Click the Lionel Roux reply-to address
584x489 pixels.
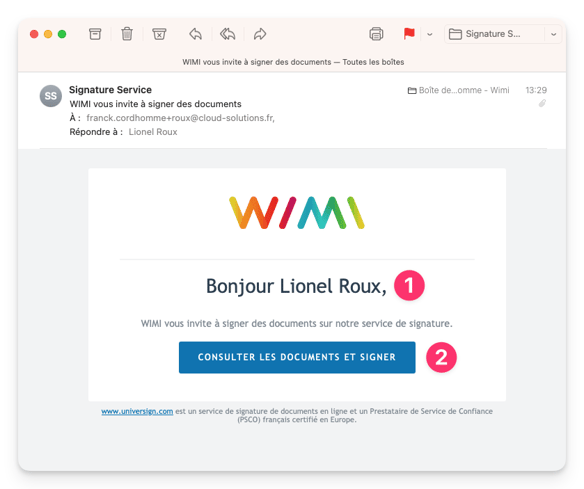coord(153,132)
